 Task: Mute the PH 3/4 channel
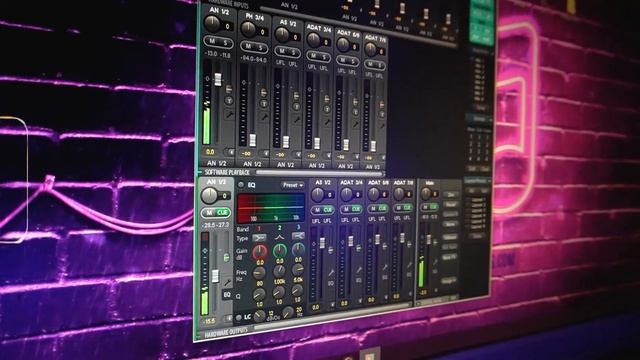(248, 46)
